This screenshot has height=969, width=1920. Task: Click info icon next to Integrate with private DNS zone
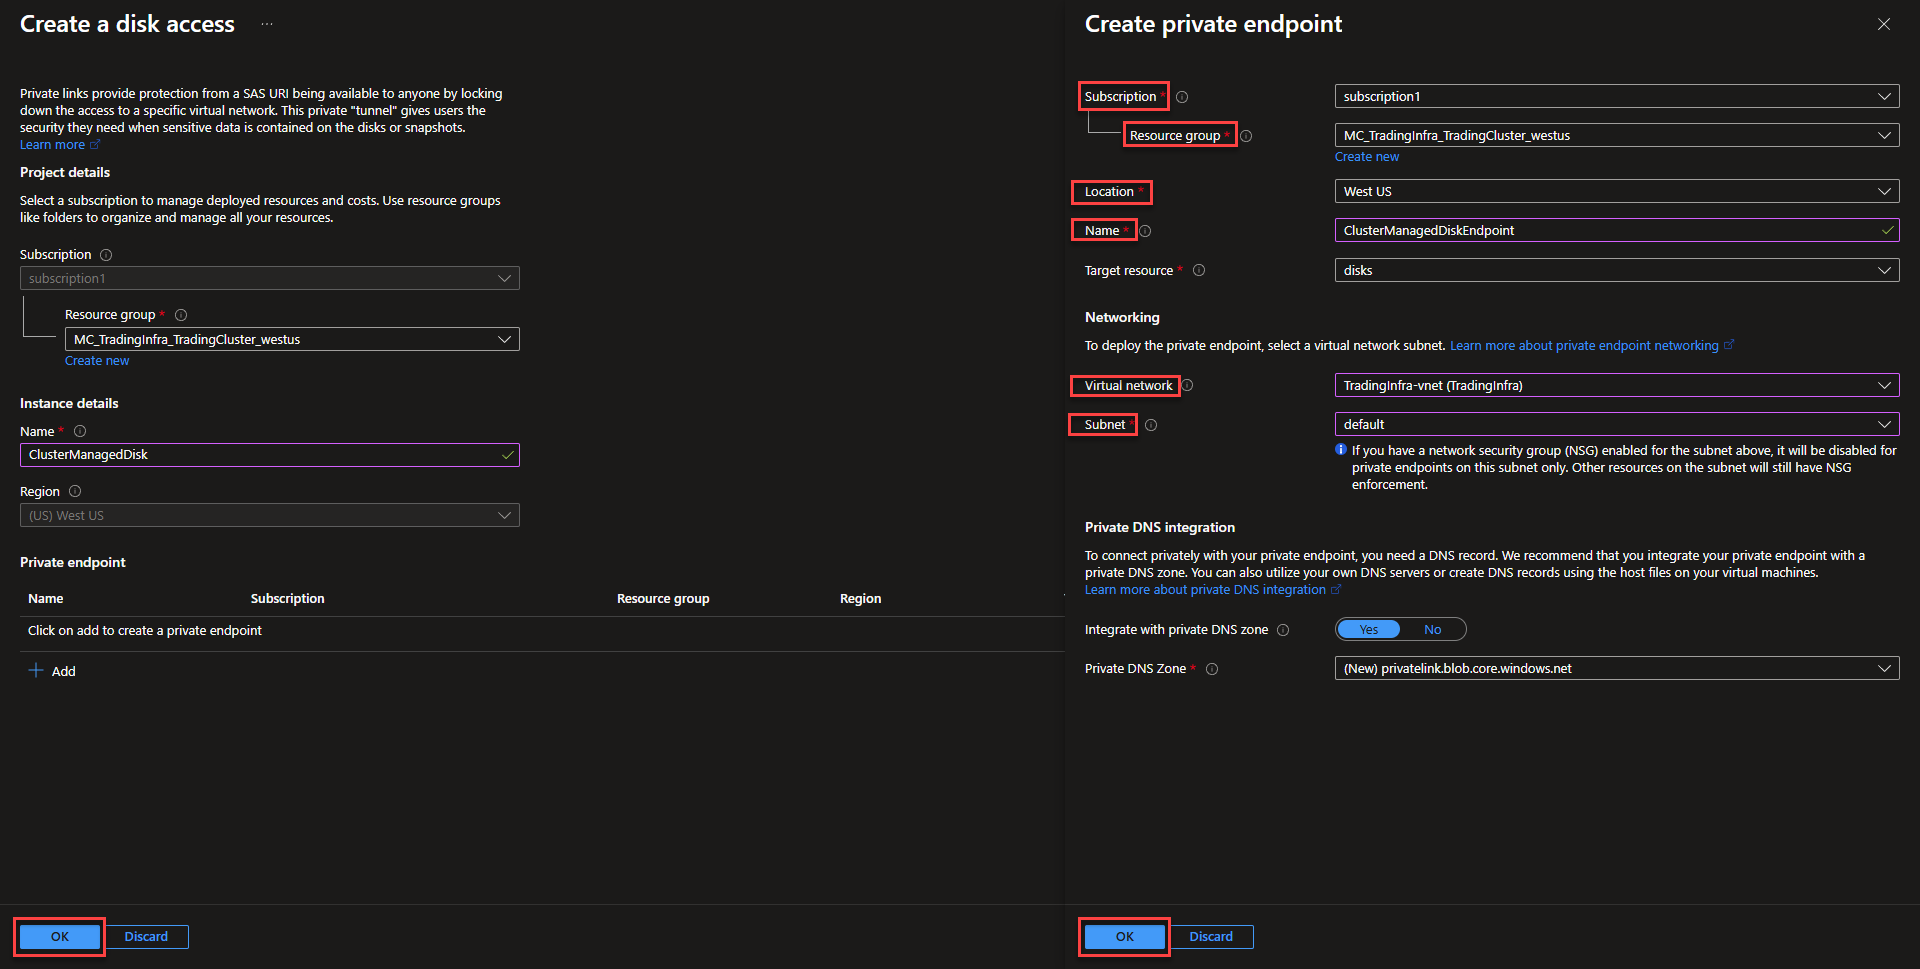(1283, 630)
